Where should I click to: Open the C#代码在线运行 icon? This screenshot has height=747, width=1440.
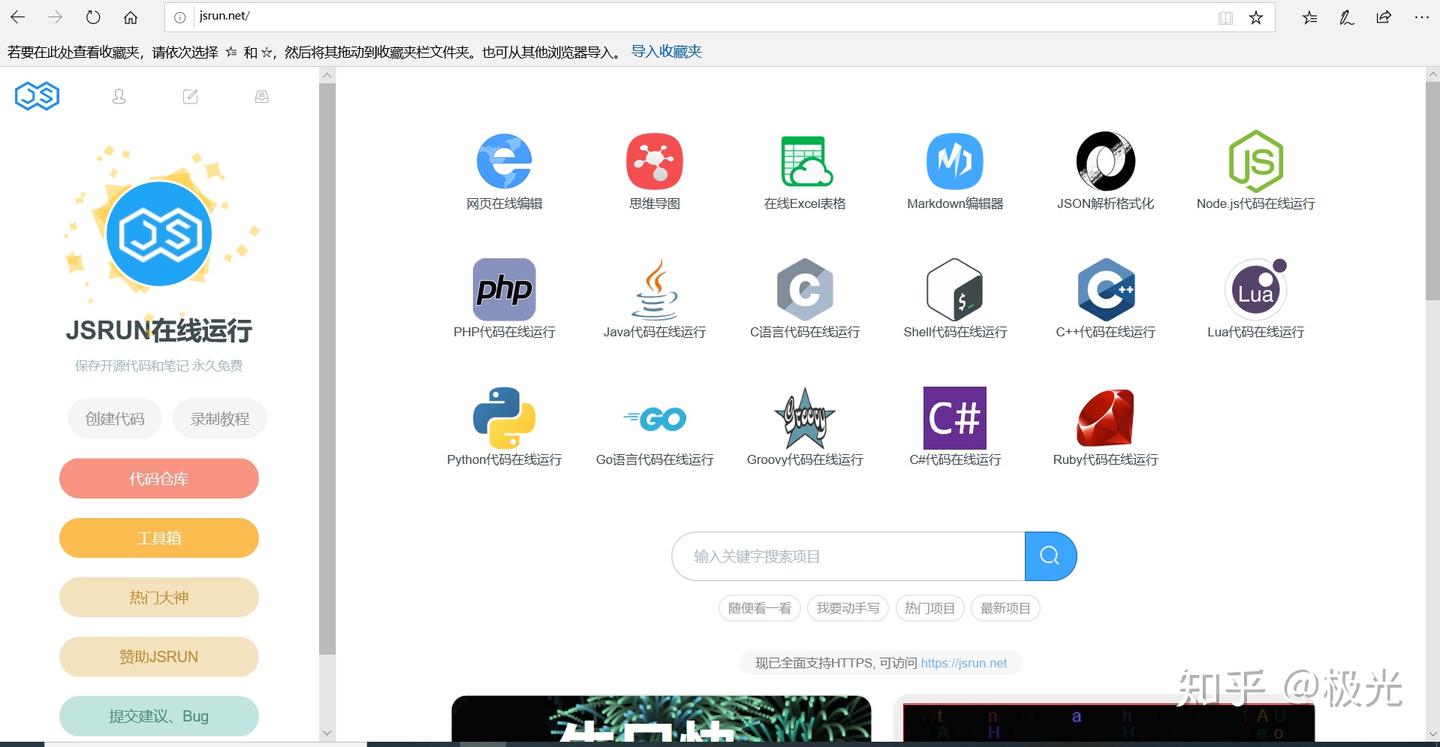955,418
